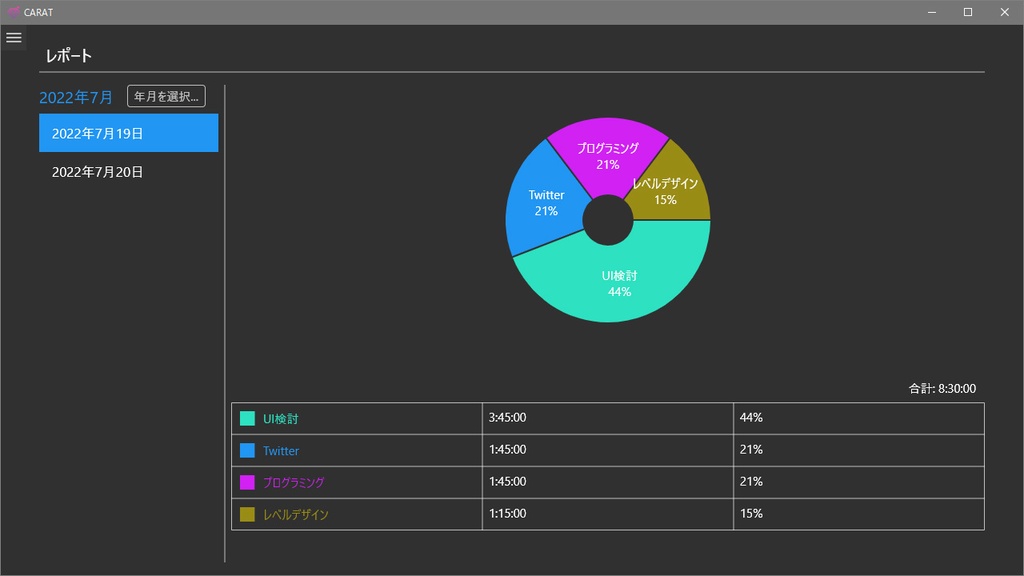Screen dimensions: 1024x576
Task: Maximize the CARAT window
Action: [x=968, y=12]
